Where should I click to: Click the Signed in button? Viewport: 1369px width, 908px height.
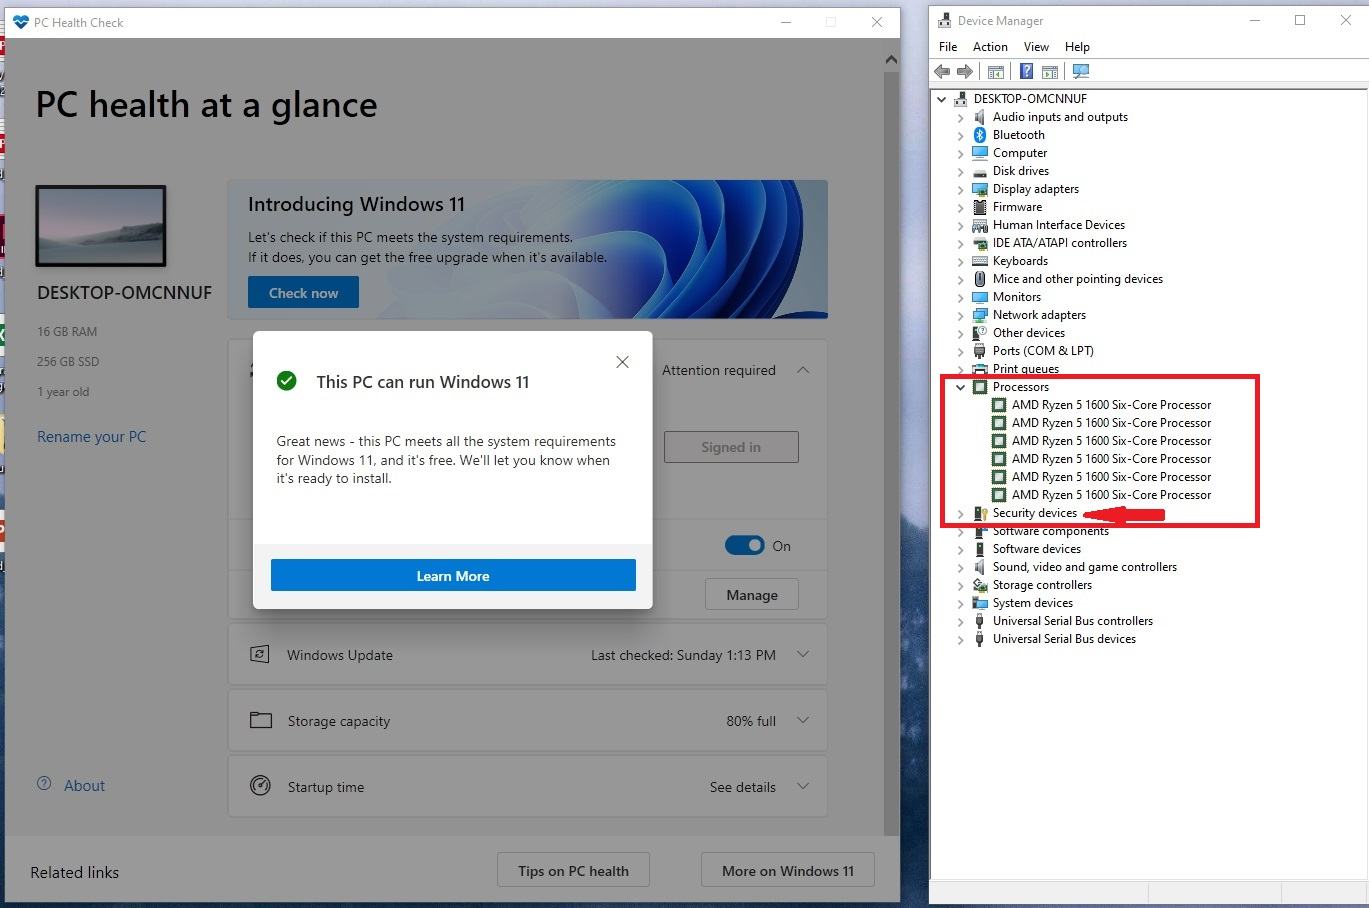[731, 447]
